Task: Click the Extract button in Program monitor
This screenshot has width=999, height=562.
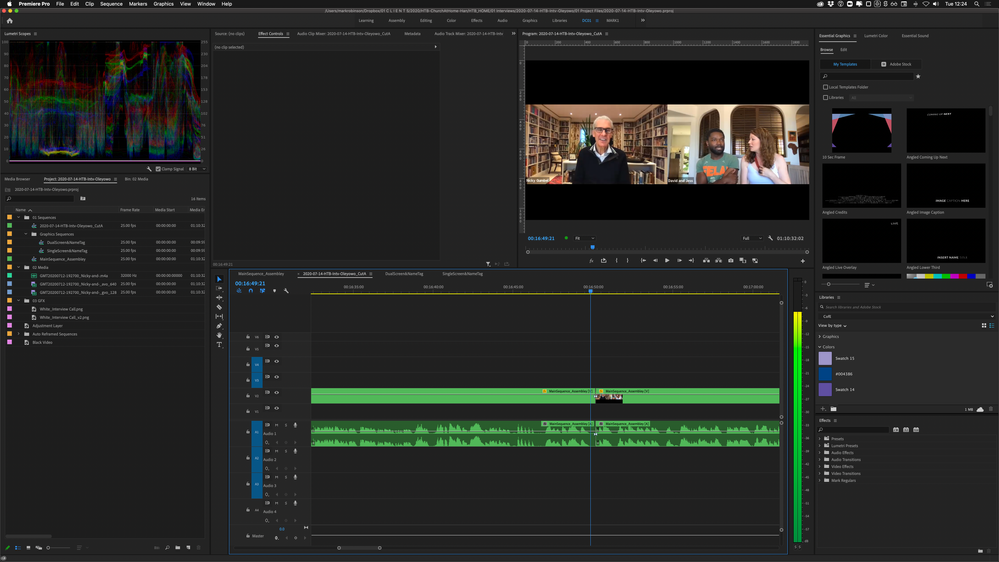Action: tap(718, 261)
